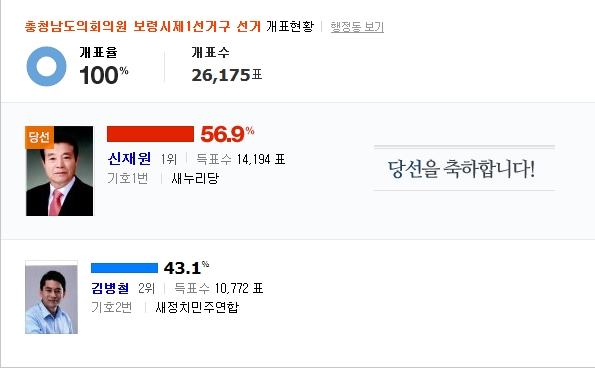The height and width of the screenshot is (370, 595).
Task: Click the orange 당선 badge
Action: (x=39, y=137)
